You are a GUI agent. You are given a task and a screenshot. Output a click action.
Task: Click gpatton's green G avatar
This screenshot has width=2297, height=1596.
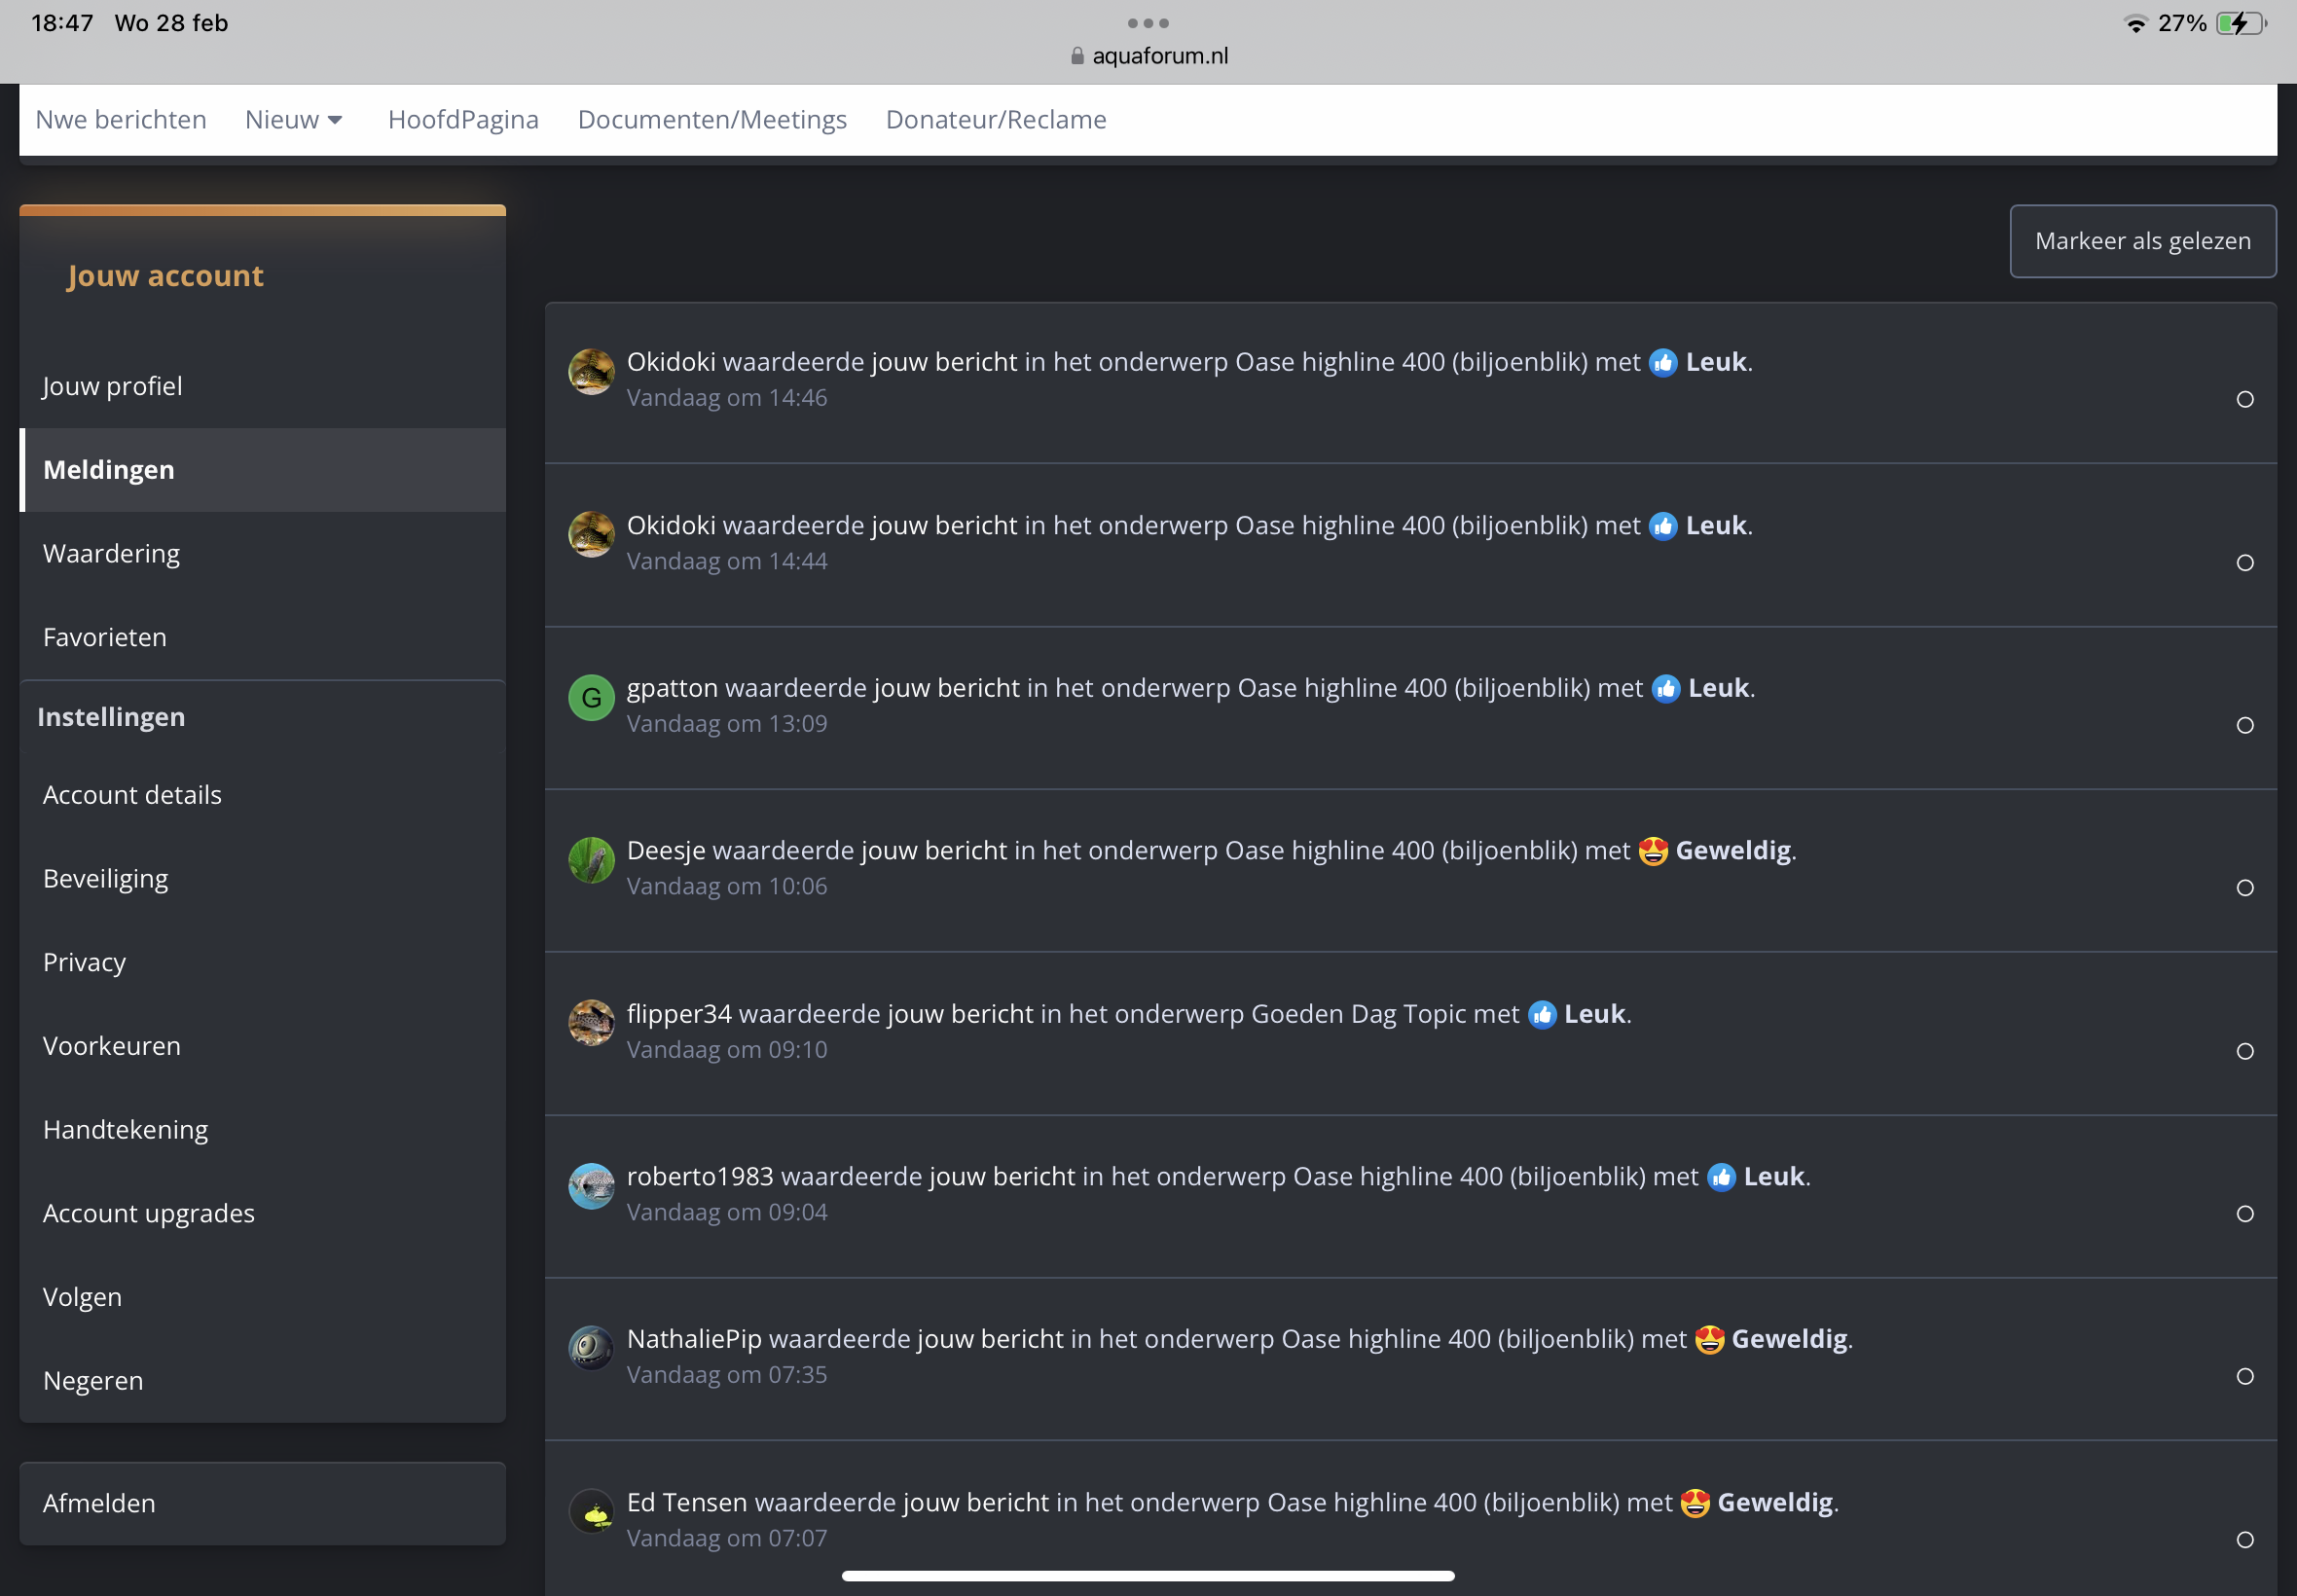point(591,698)
